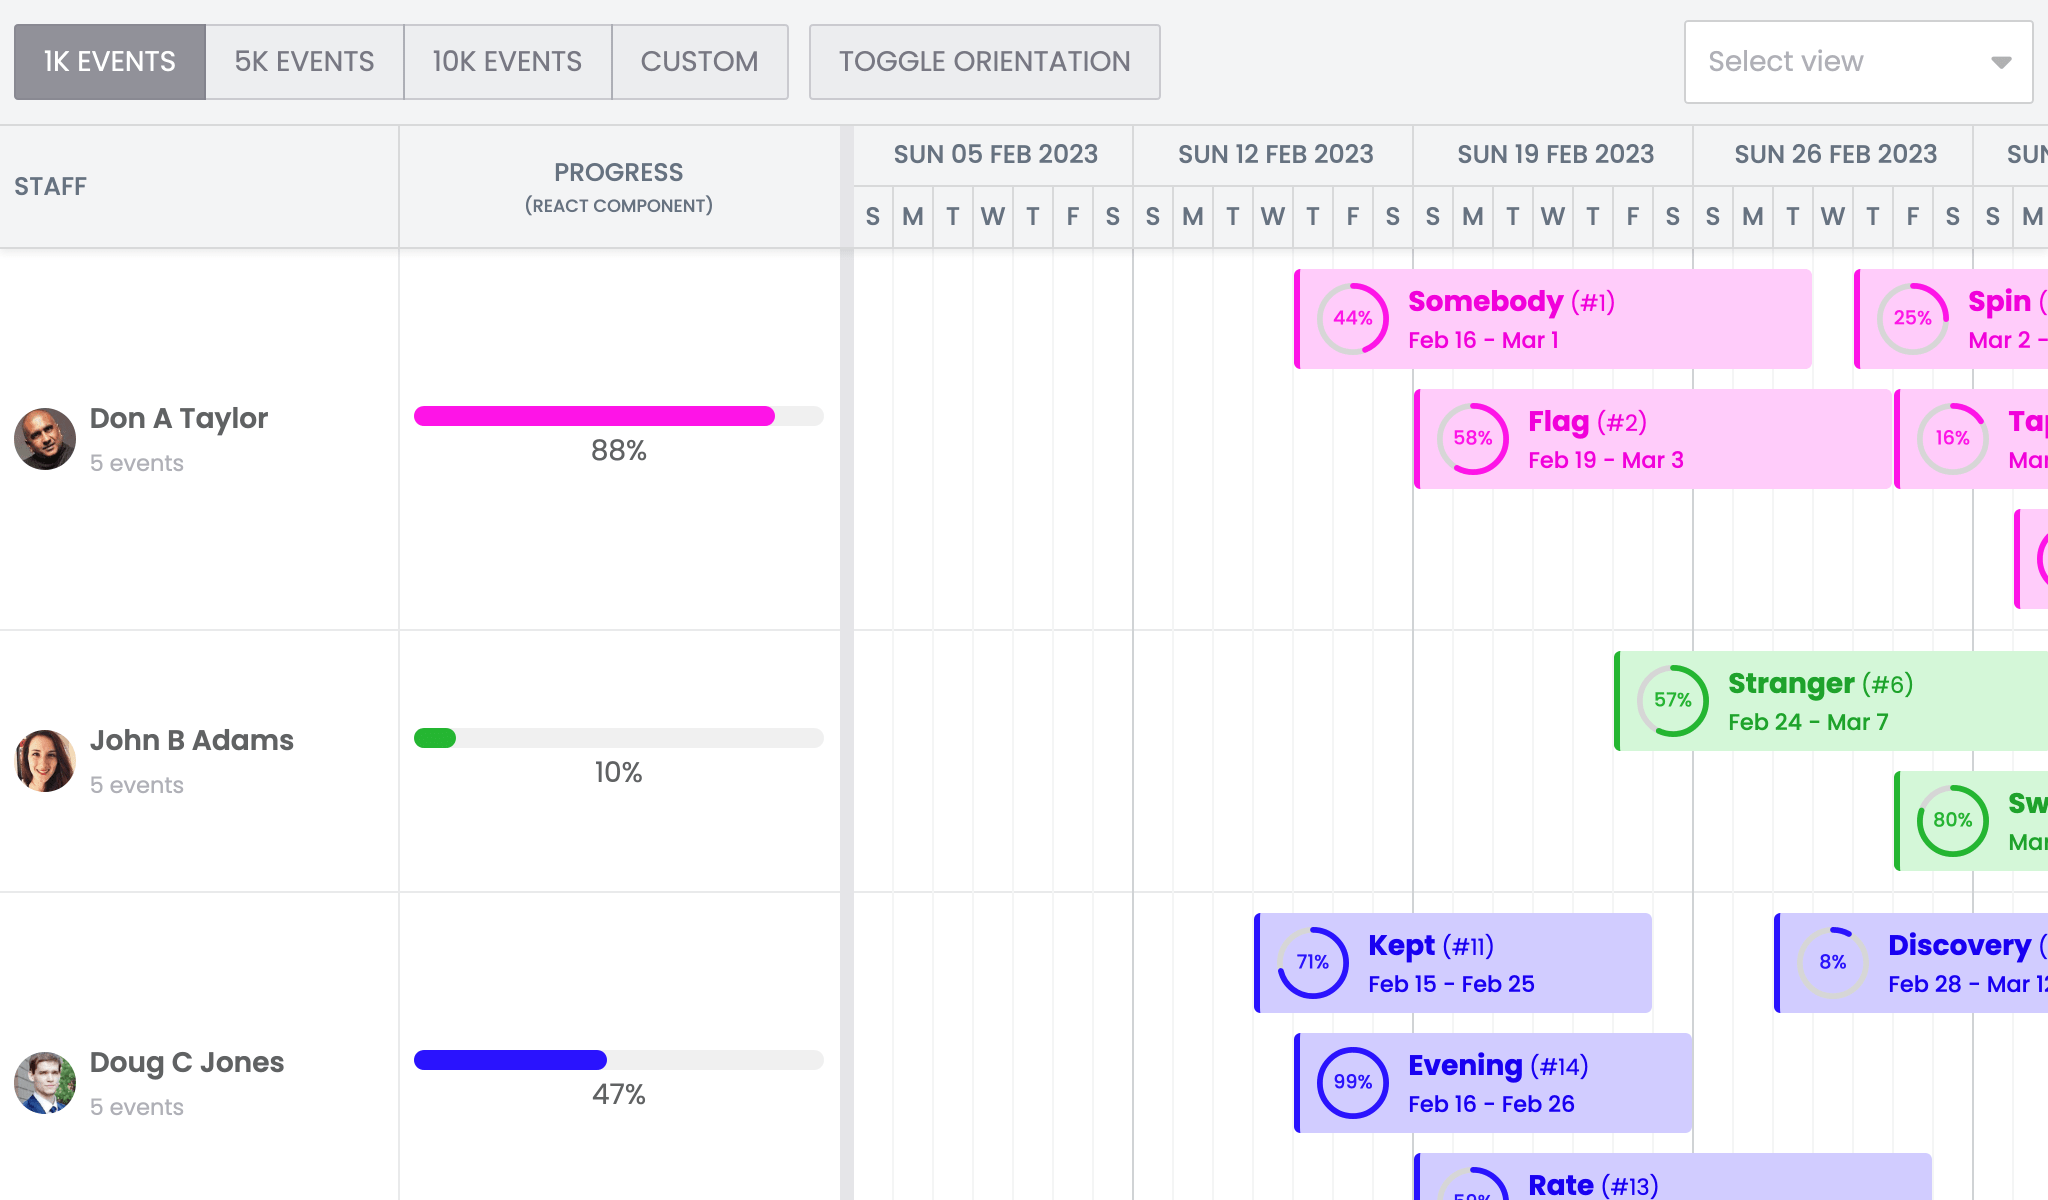The height and width of the screenshot is (1200, 2048).
Task: Select John B Adams staff name
Action: (x=192, y=740)
